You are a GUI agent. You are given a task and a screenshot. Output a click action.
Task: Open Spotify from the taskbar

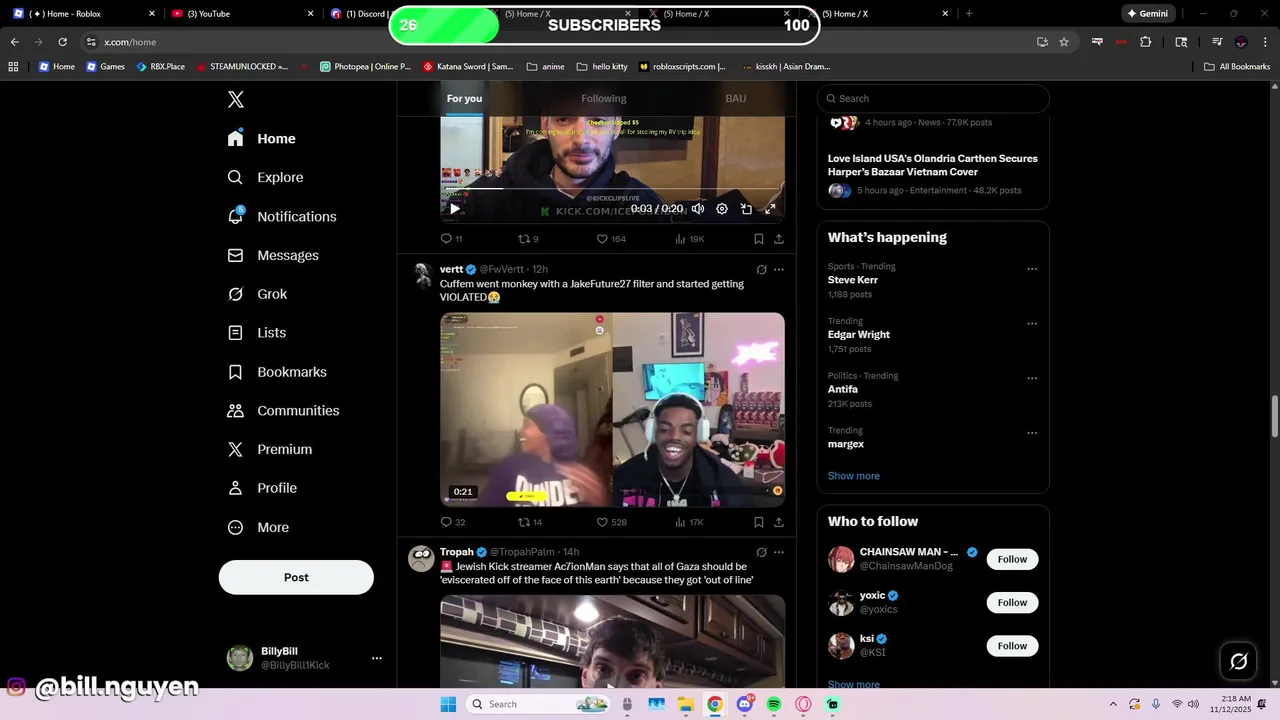click(x=774, y=704)
